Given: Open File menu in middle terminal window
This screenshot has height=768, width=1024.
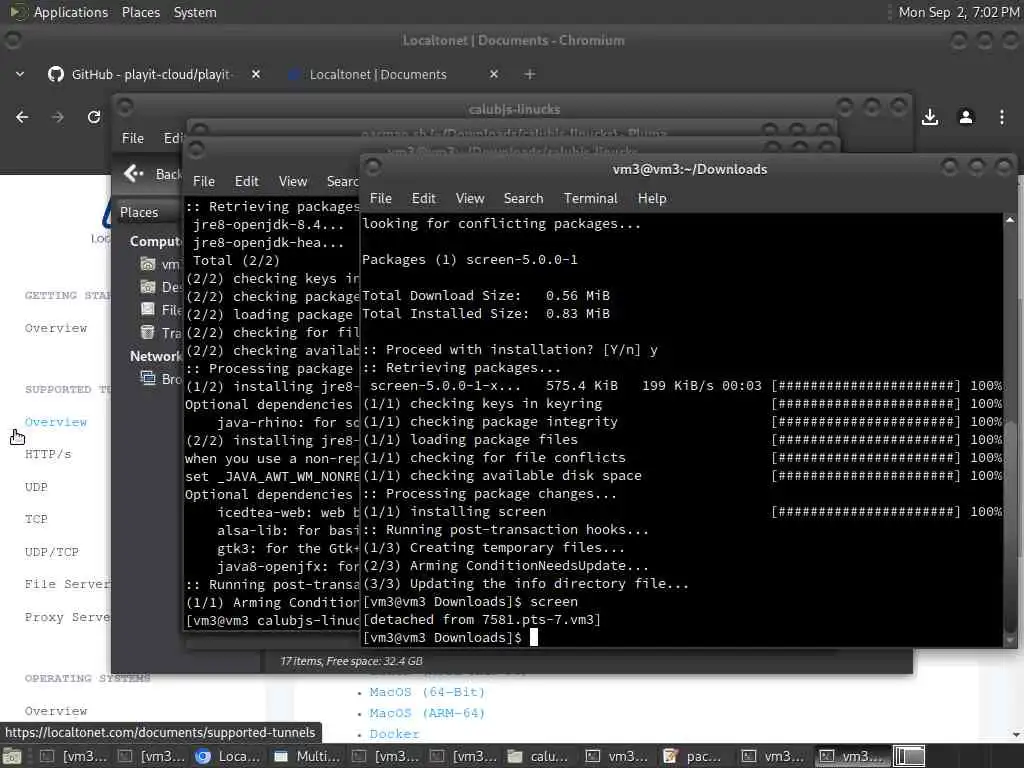Looking at the screenshot, I should tap(204, 182).
